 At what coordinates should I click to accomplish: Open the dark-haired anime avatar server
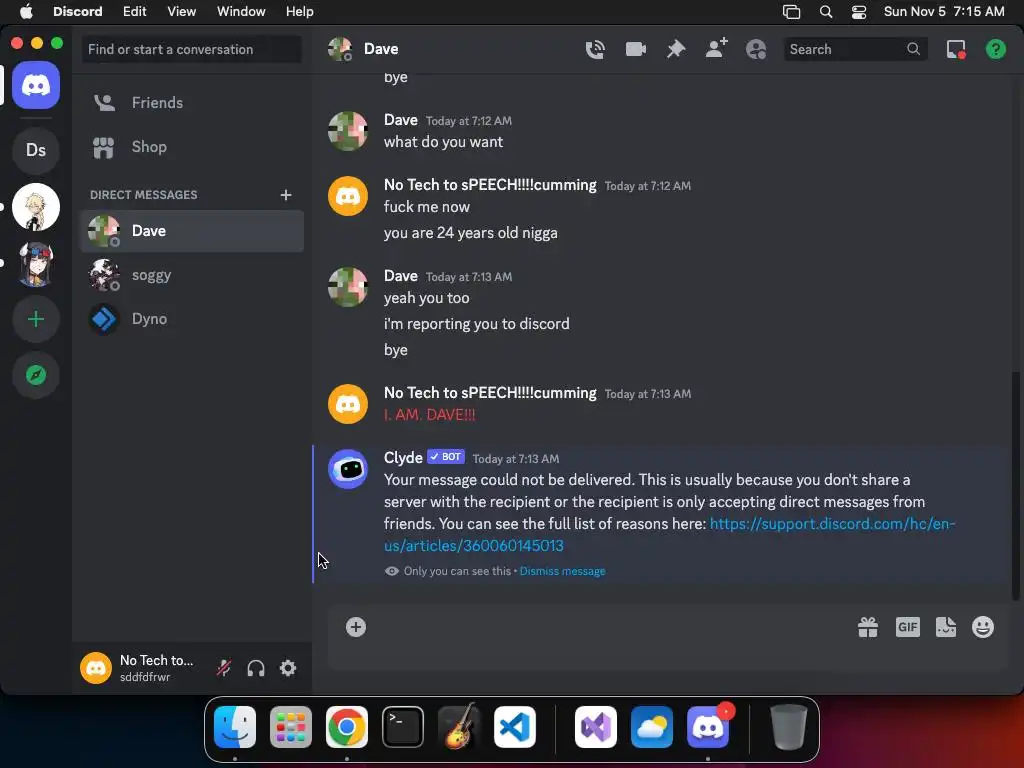tap(36, 264)
